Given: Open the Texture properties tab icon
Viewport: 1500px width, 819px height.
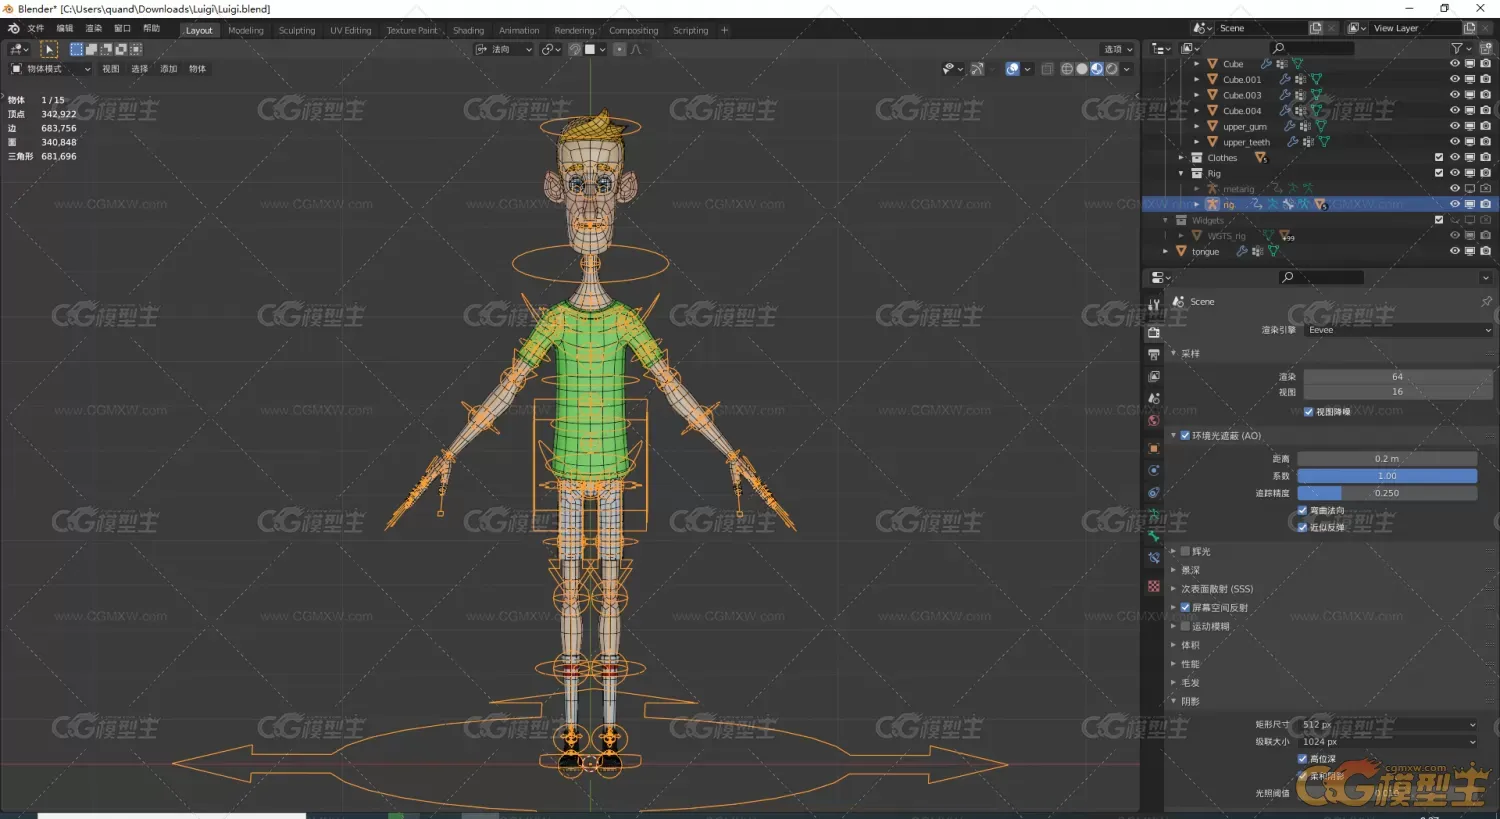Looking at the screenshot, I should pyautogui.click(x=1154, y=586).
